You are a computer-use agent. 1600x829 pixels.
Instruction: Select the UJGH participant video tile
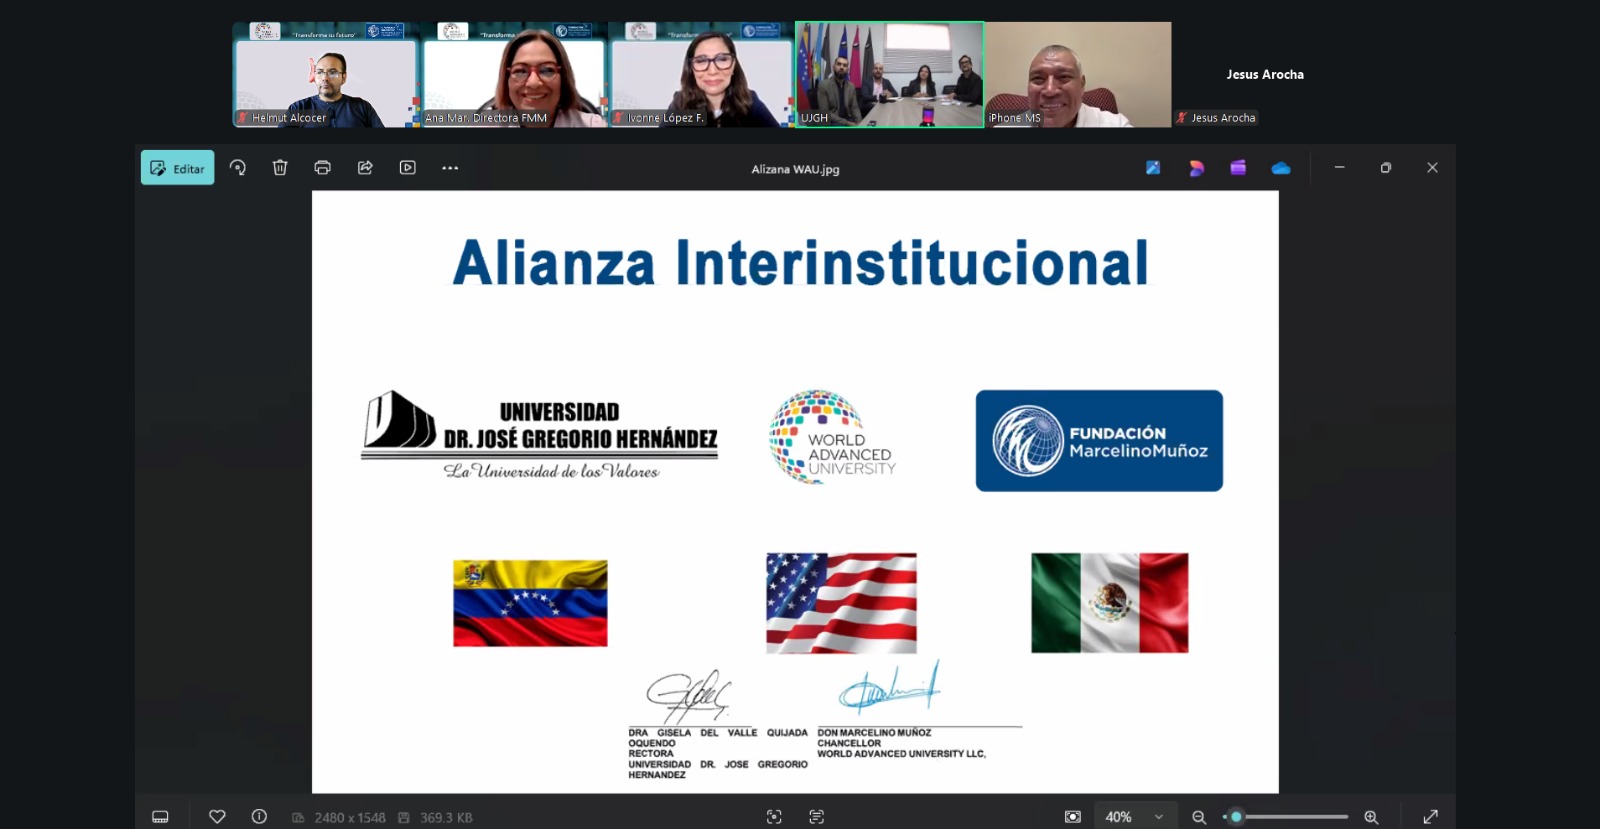coord(889,75)
